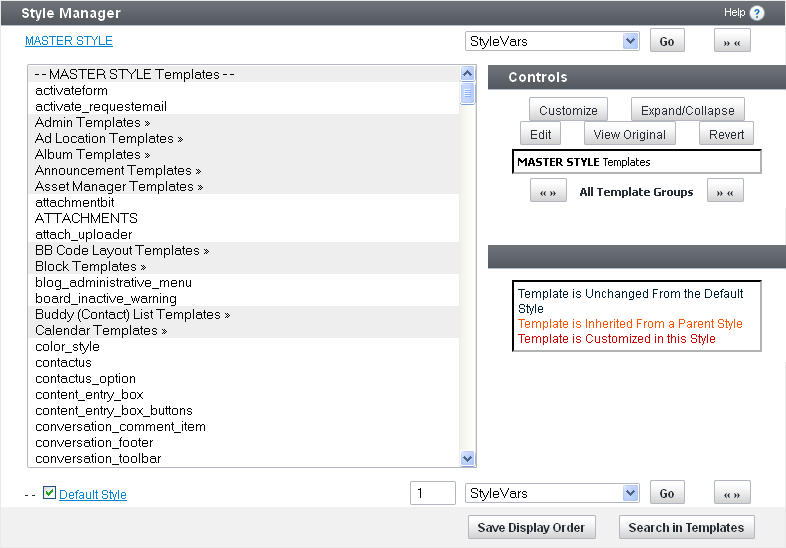Expand Asset Manager Templates group
This screenshot has width=786, height=548.
point(243,187)
